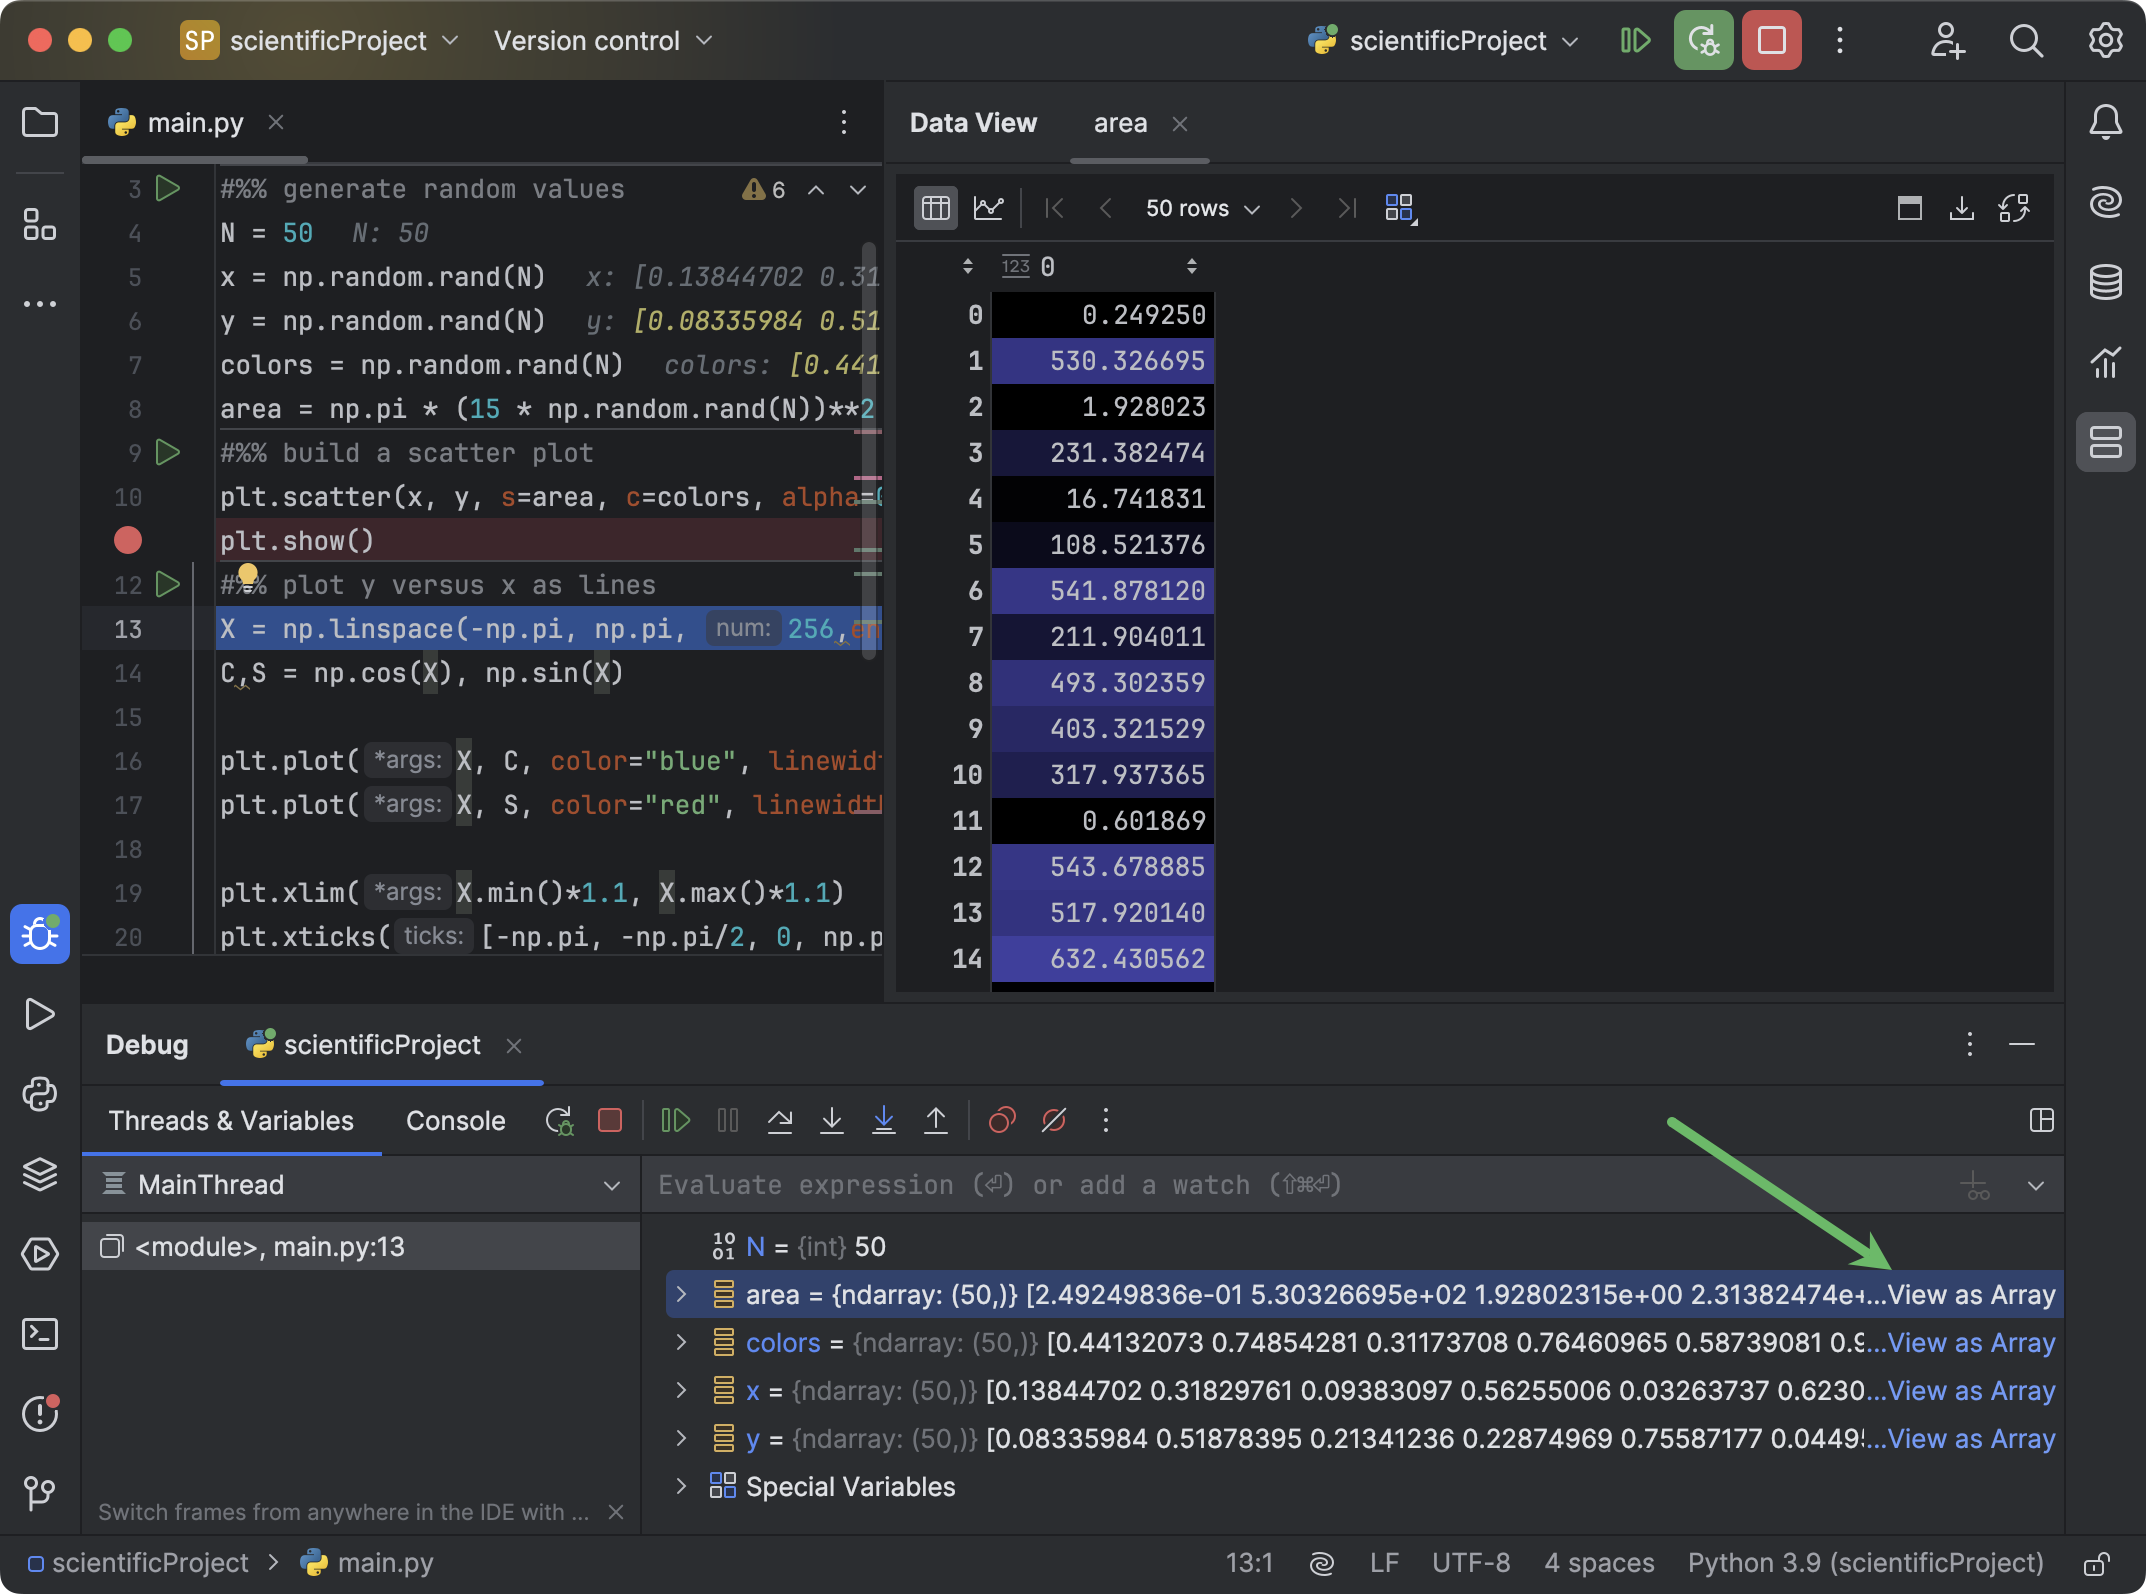Expand the area ndarray variable

[681, 1293]
